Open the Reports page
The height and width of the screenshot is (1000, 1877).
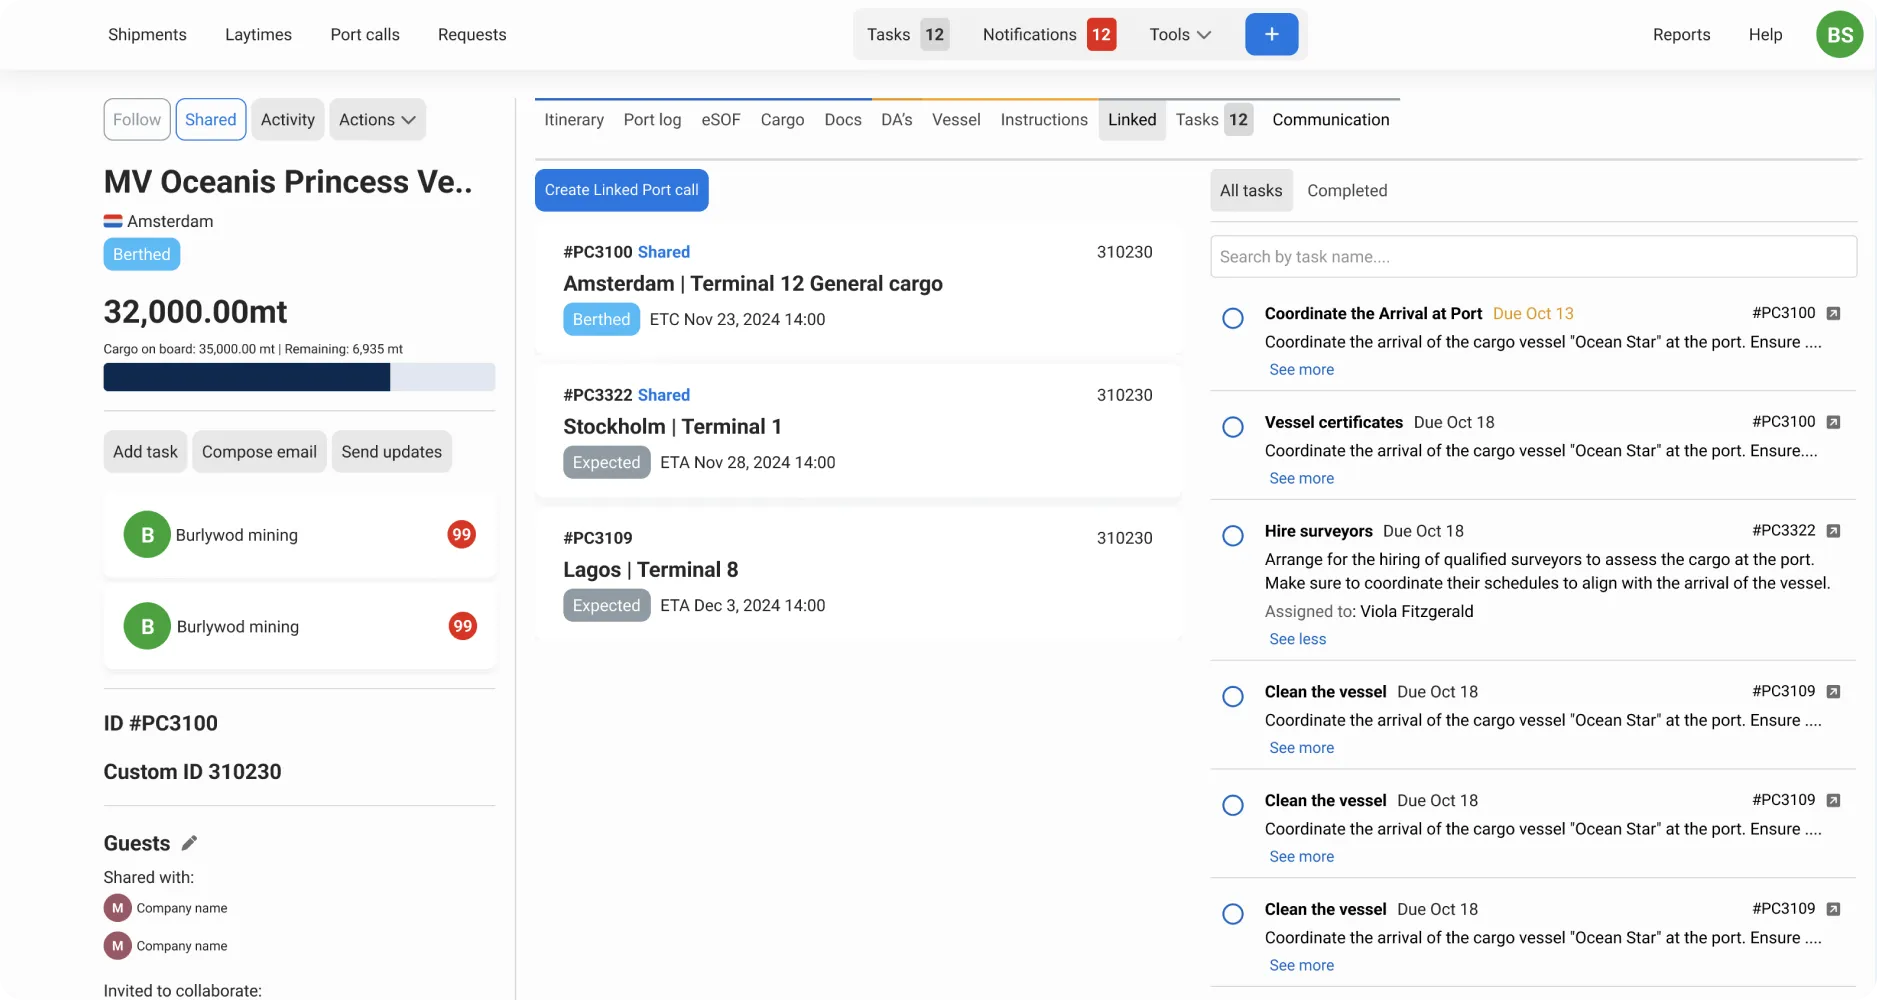point(1681,34)
